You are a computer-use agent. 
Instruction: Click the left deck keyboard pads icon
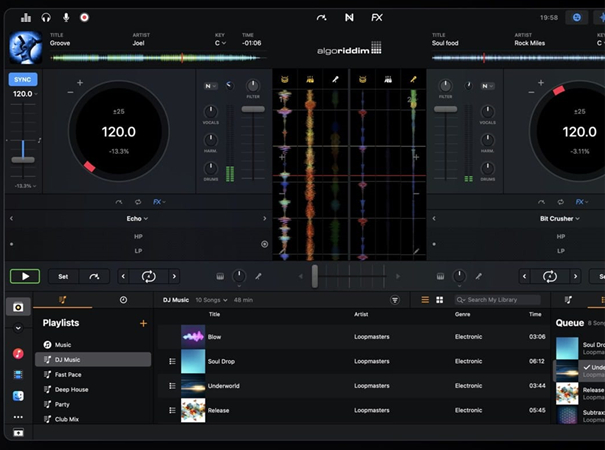pyautogui.click(x=220, y=276)
